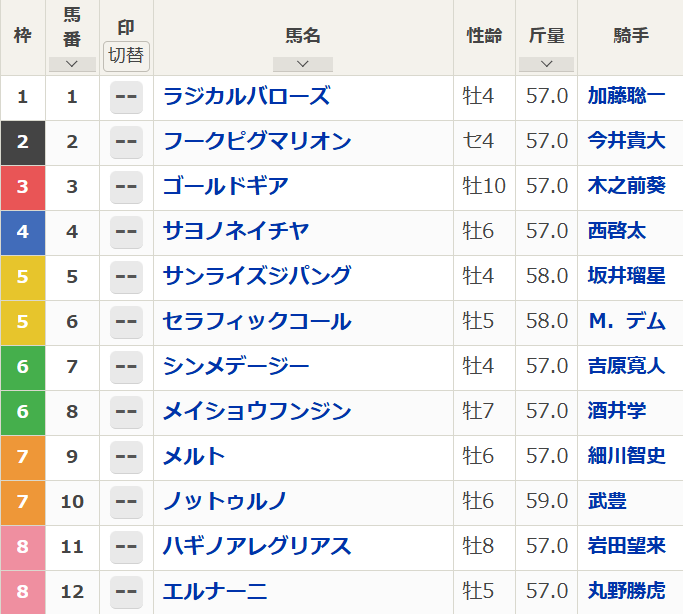Click the red frame 3 cell

tap(23, 188)
